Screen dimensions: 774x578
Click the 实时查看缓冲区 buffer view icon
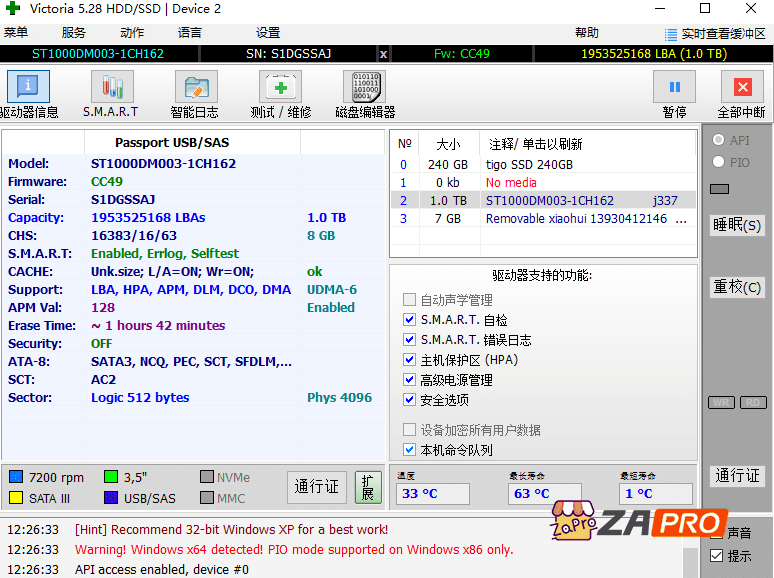tap(671, 34)
